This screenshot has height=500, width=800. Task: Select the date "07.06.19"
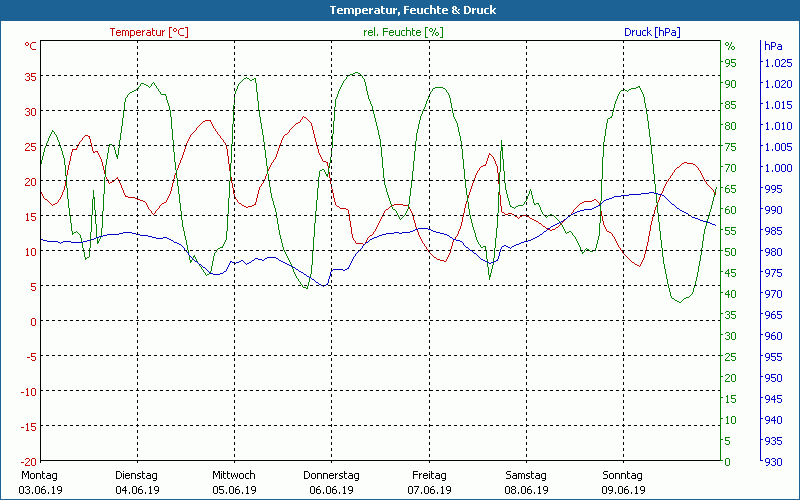(429, 490)
